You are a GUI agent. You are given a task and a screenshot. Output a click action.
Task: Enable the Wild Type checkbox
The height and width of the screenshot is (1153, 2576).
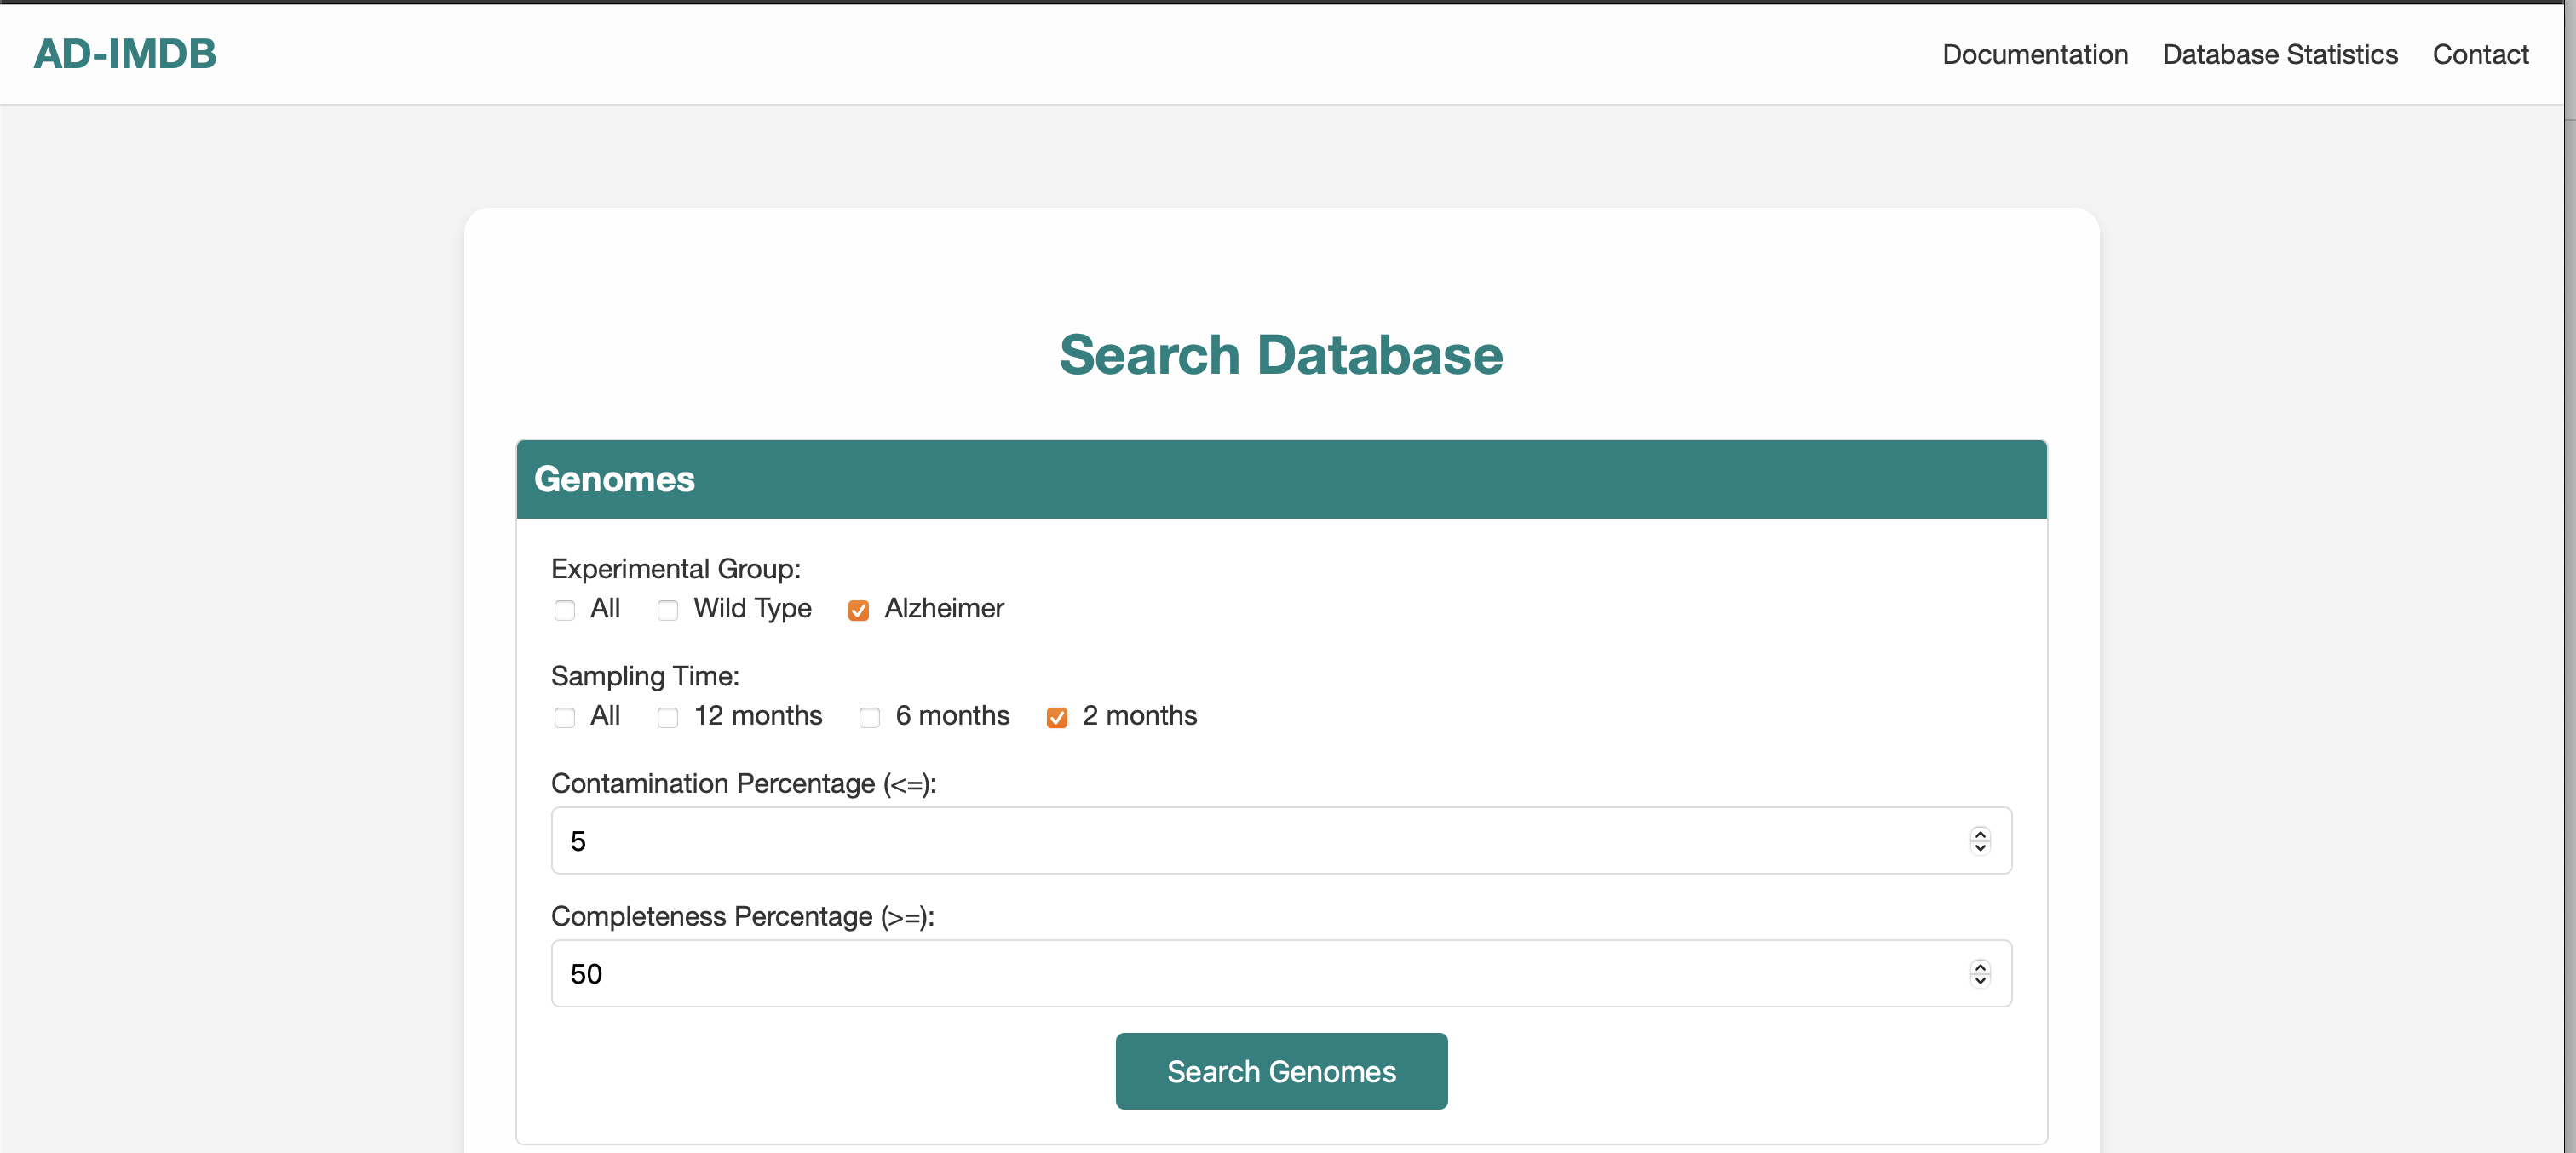[x=667, y=610]
